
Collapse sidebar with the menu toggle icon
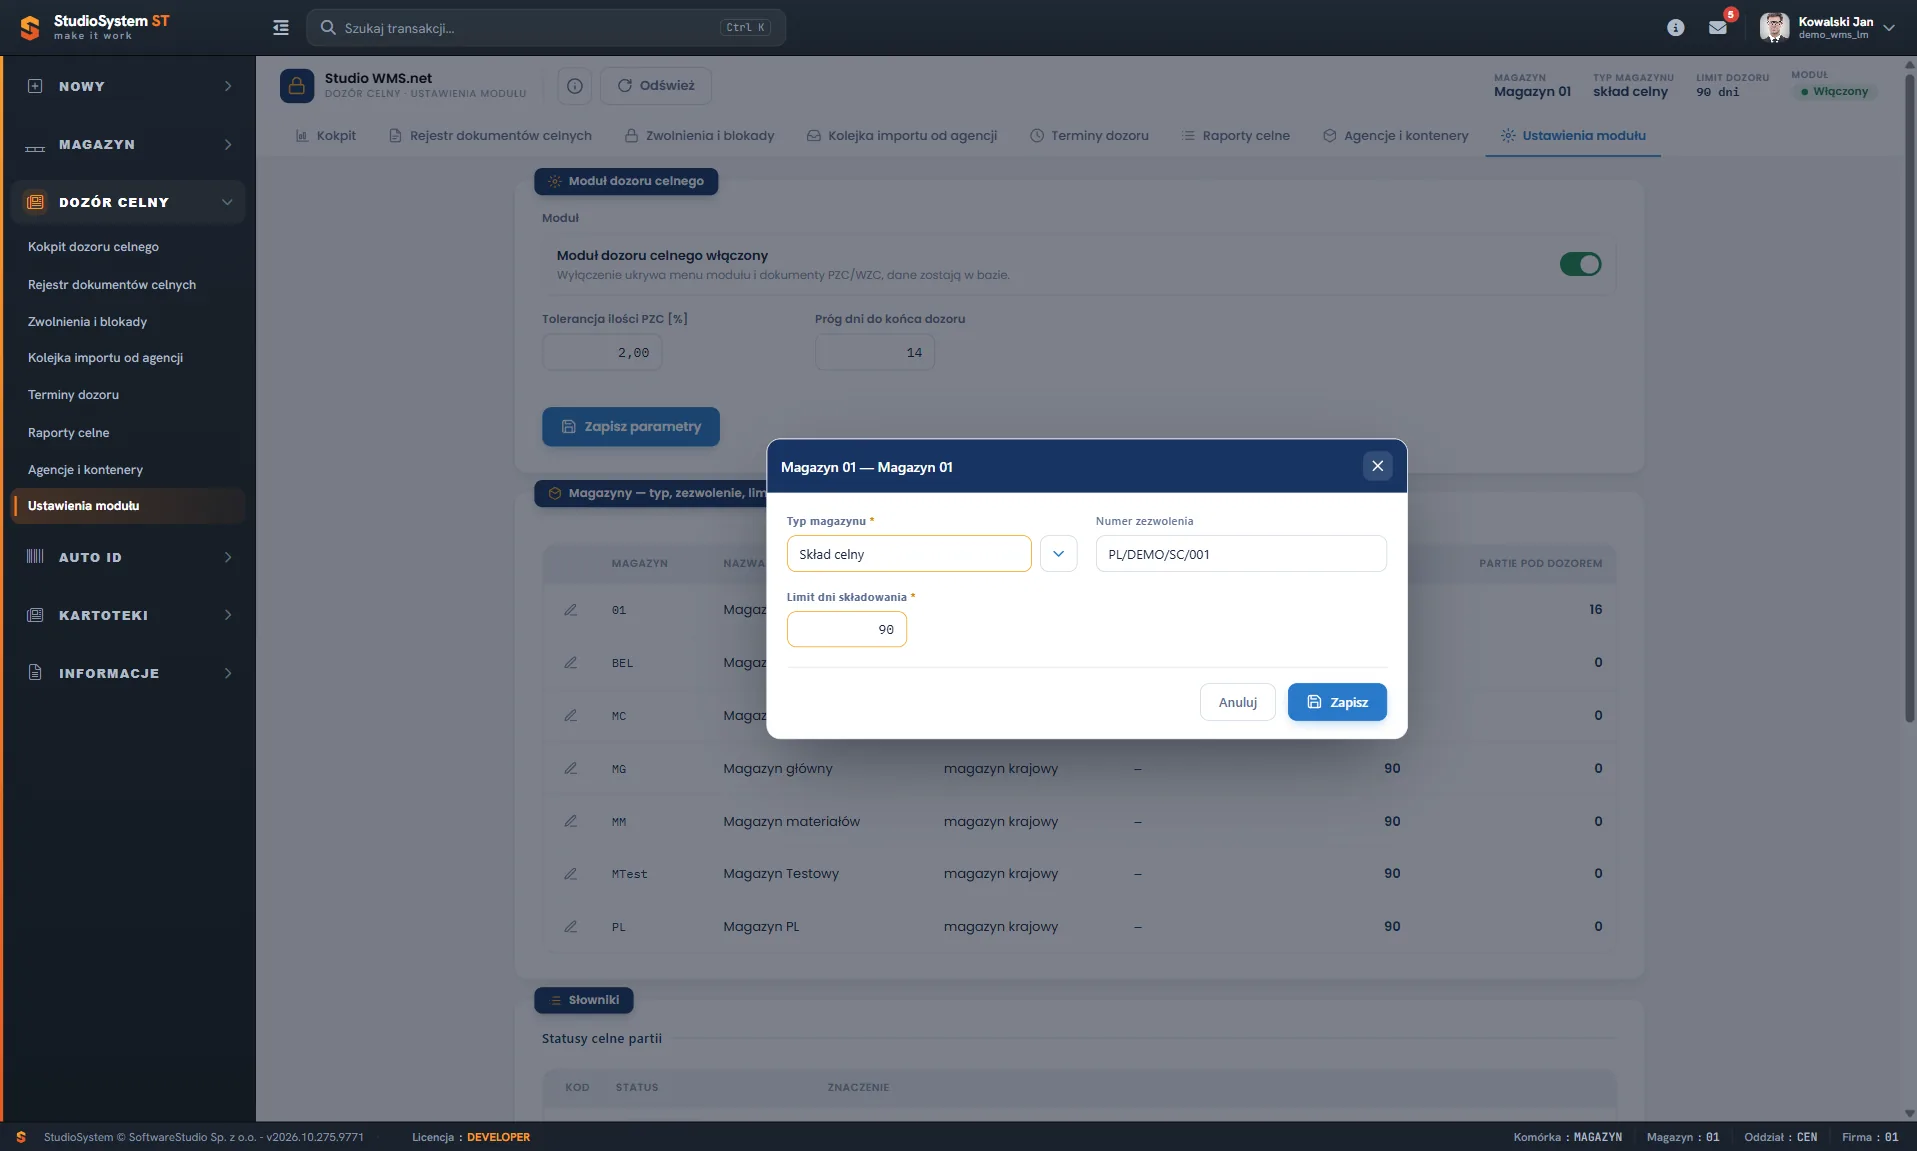coord(281,28)
